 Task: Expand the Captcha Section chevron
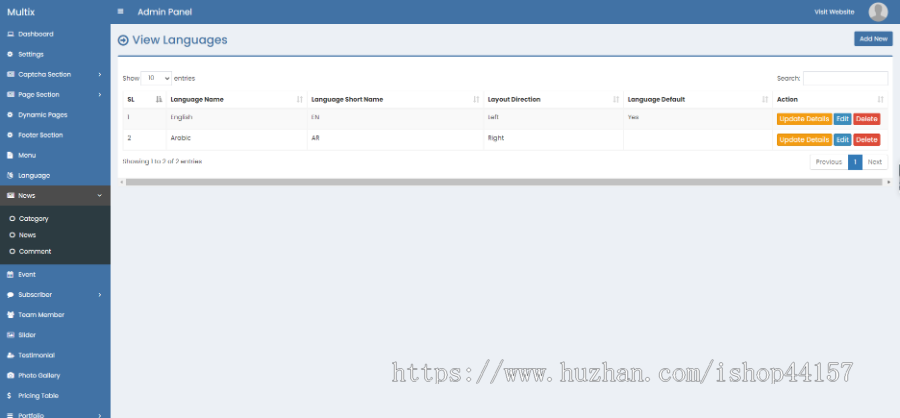coord(100,75)
